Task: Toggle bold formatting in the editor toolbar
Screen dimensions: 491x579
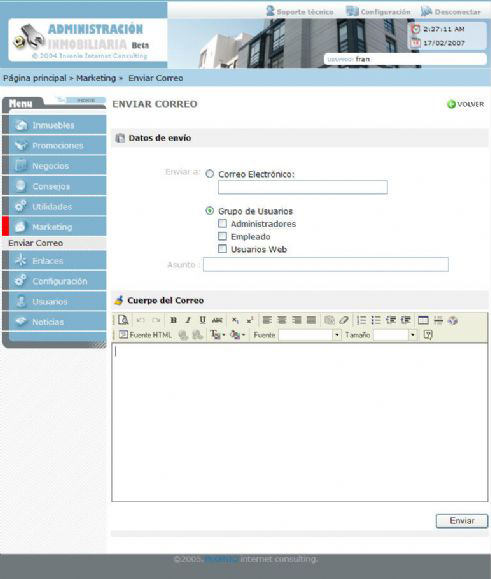Action: (x=174, y=320)
